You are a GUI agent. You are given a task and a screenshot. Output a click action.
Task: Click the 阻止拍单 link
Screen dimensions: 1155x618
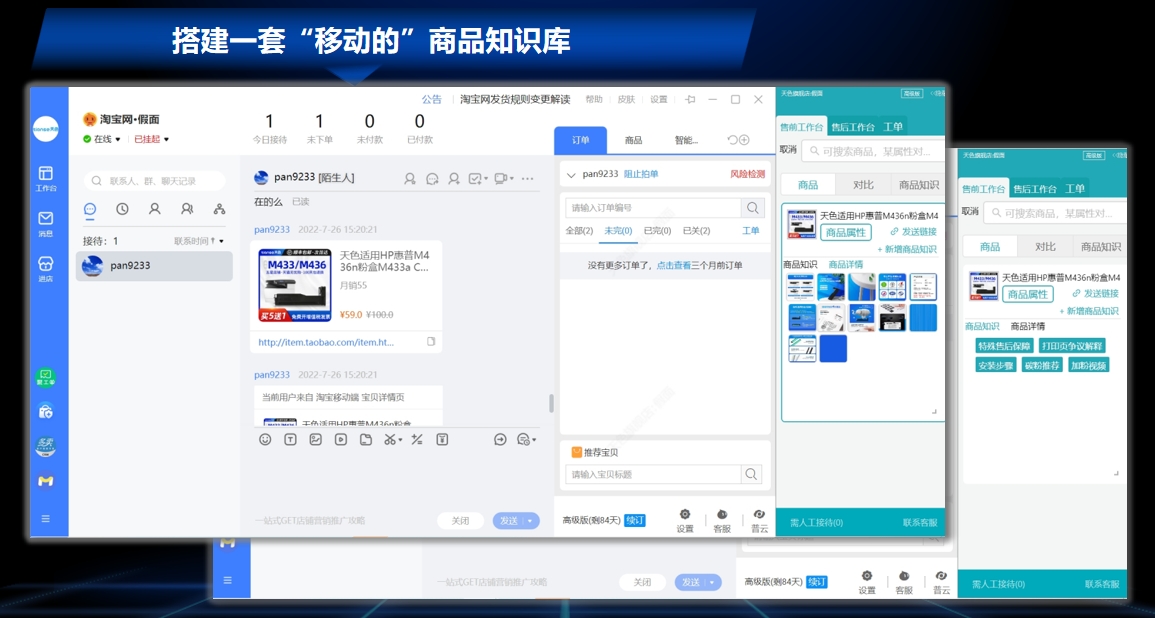[x=641, y=174]
